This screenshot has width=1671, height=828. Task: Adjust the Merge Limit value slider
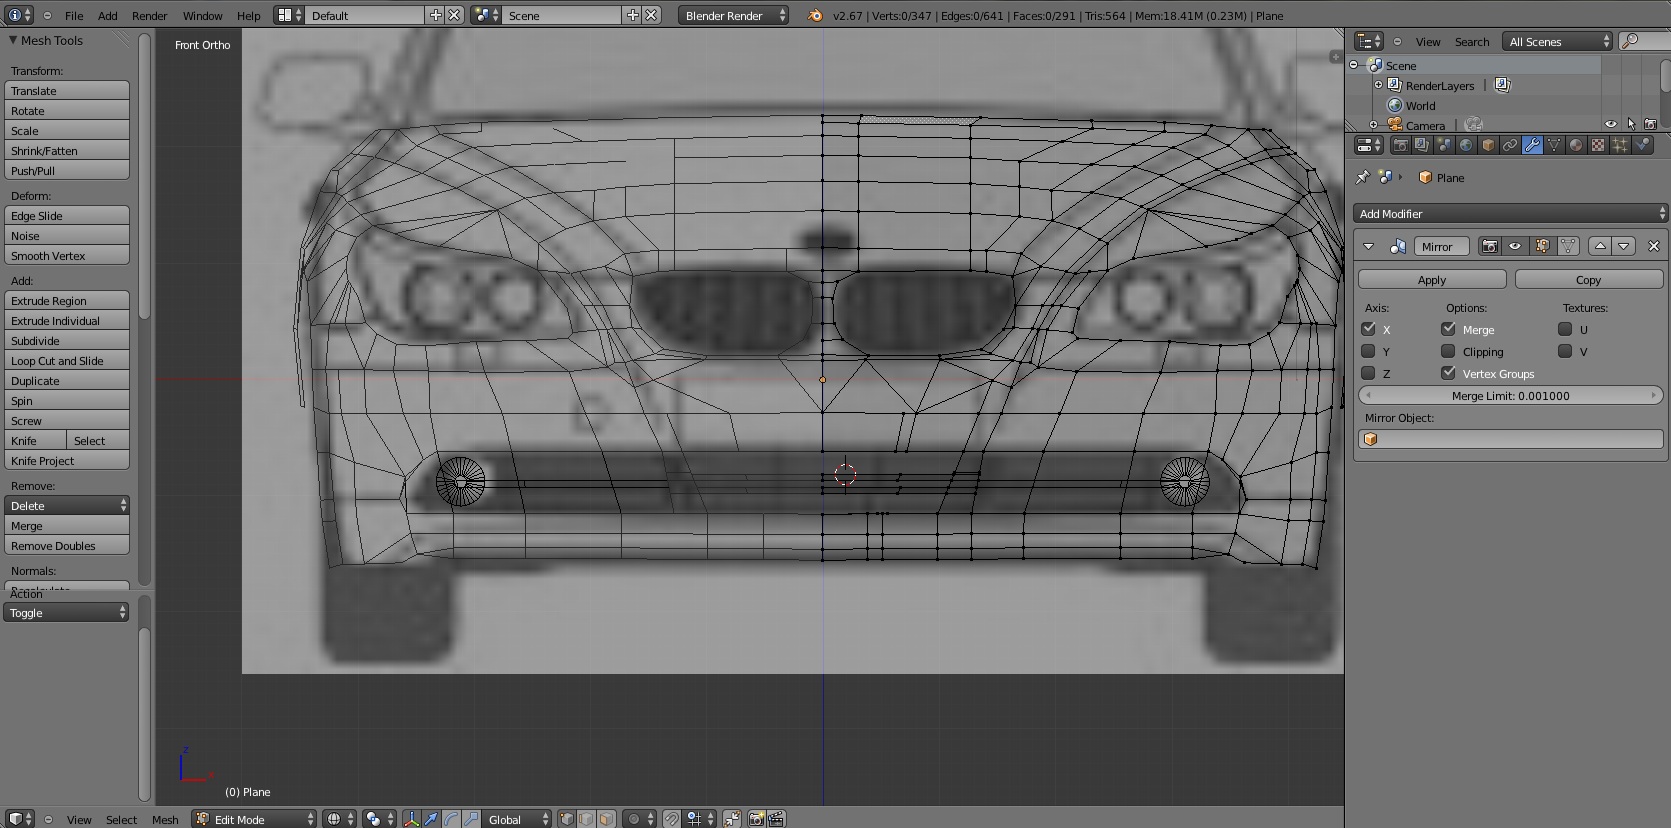[1510, 396]
